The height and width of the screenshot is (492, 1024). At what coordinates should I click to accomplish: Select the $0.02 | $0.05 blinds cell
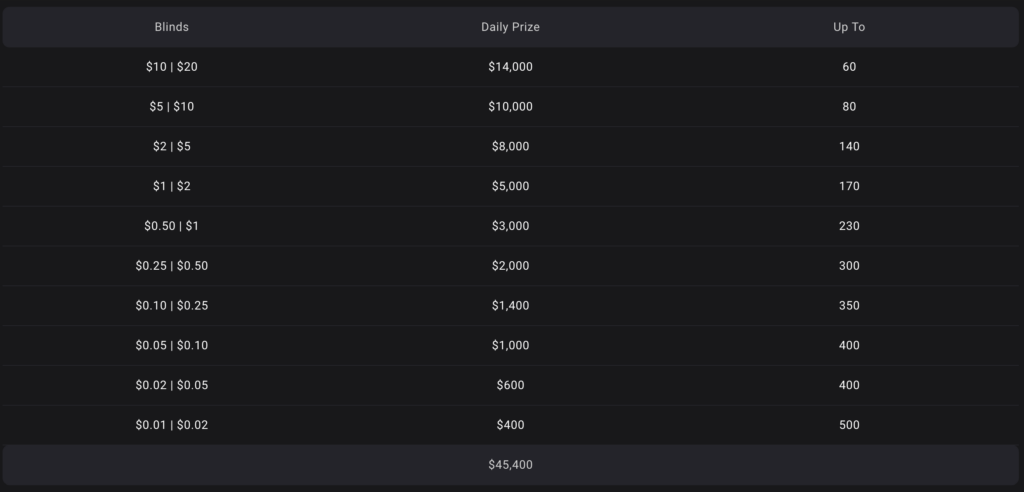(172, 385)
